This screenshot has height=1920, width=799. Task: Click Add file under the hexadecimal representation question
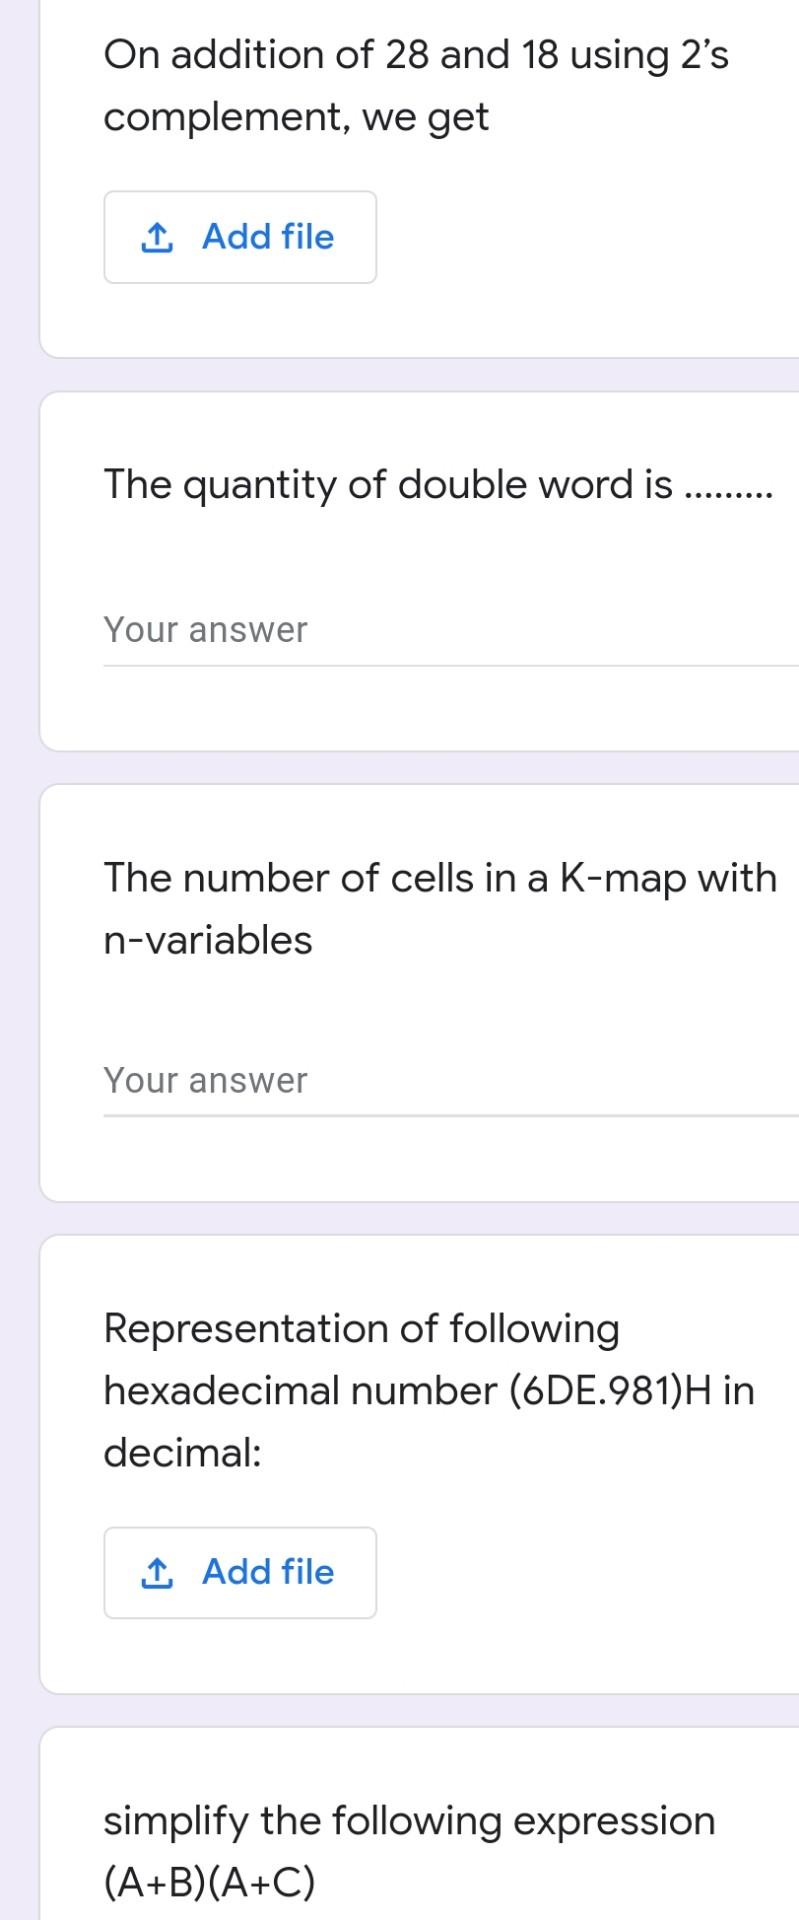point(240,1572)
